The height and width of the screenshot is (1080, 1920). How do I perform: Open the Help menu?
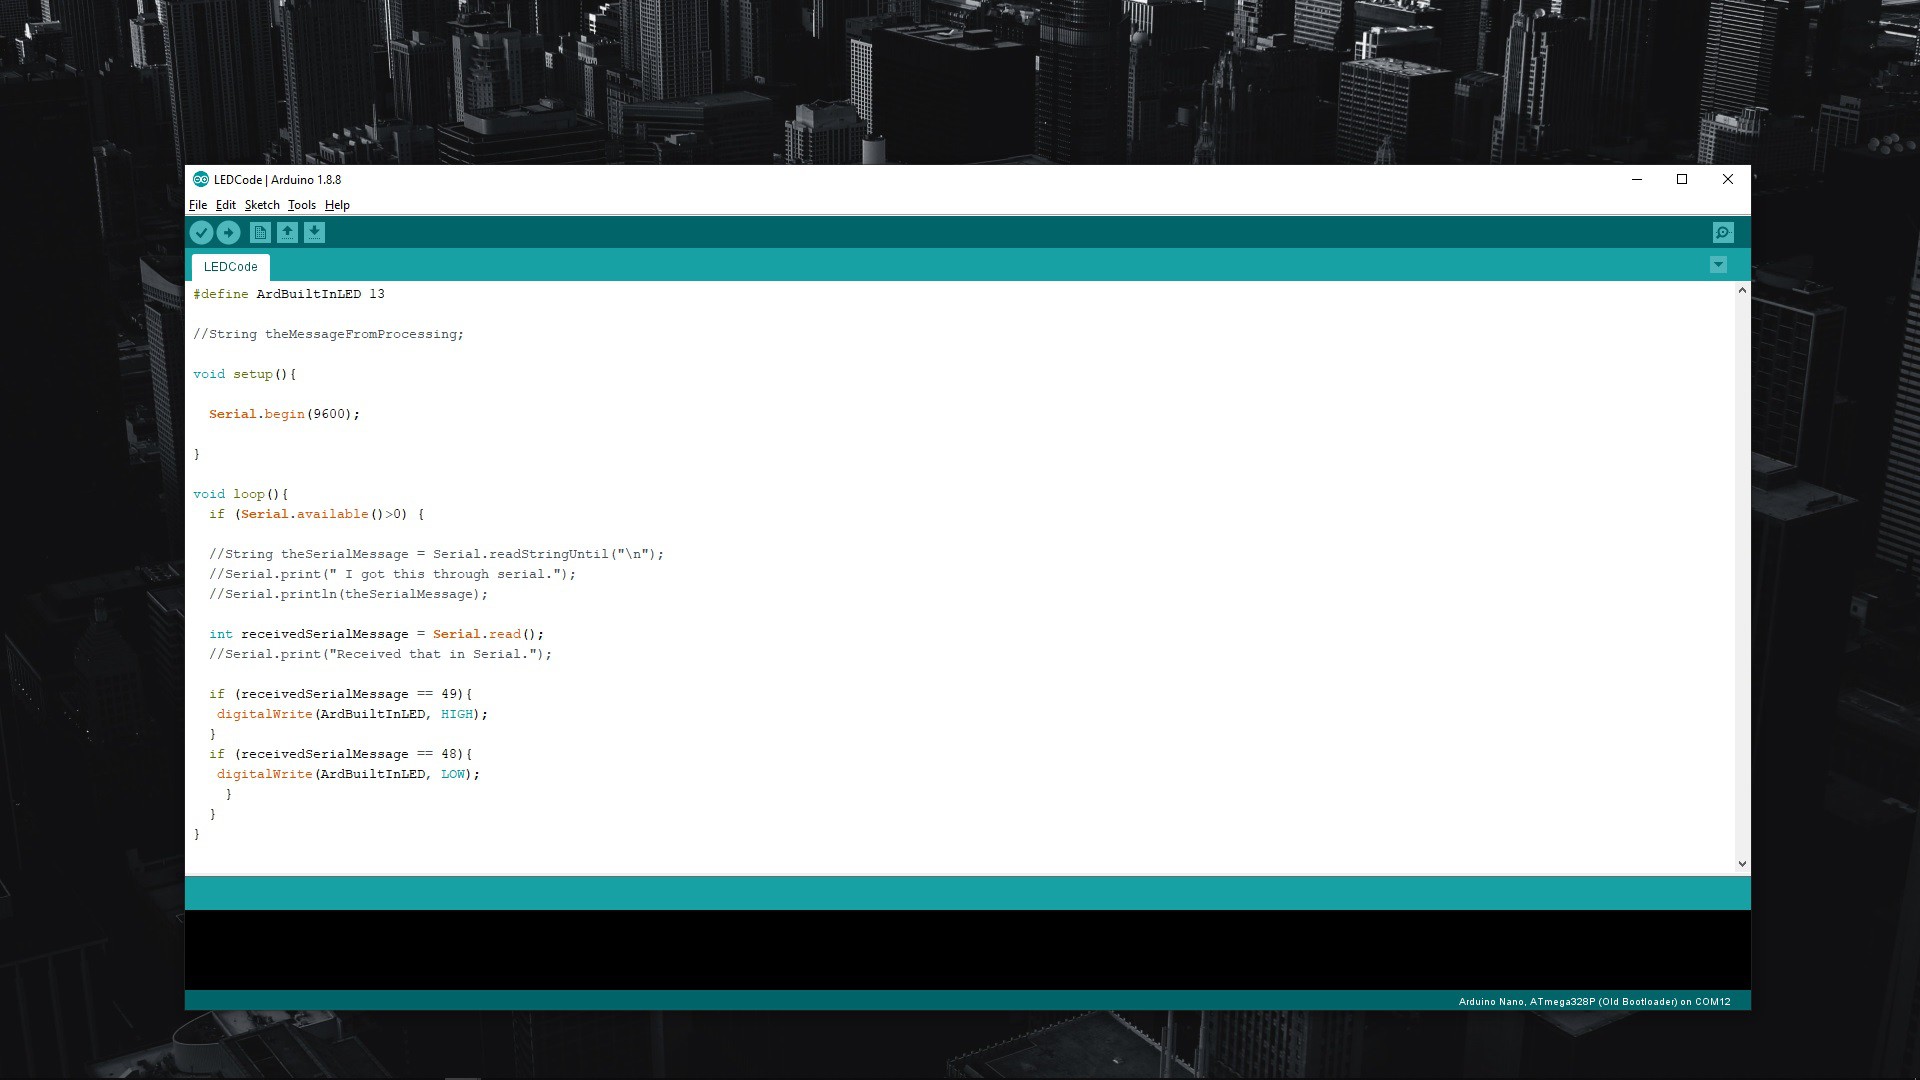click(x=337, y=205)
